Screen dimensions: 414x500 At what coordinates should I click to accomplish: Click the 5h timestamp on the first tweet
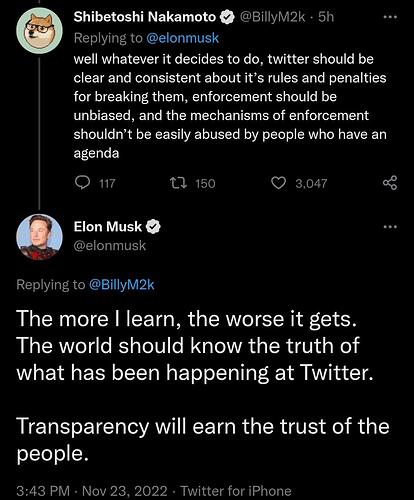pyautogui.click(x=326, y=17)
